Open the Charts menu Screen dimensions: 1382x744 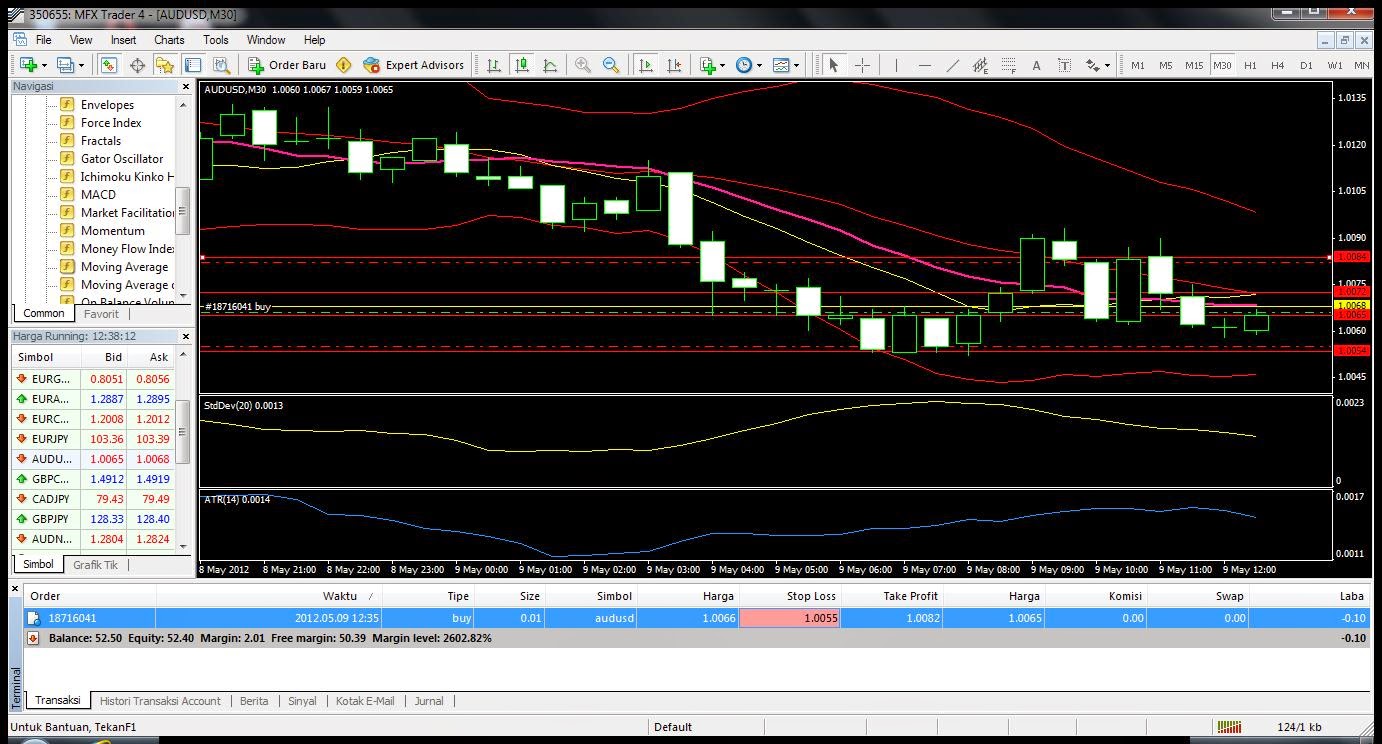click(x=169, y=40)
